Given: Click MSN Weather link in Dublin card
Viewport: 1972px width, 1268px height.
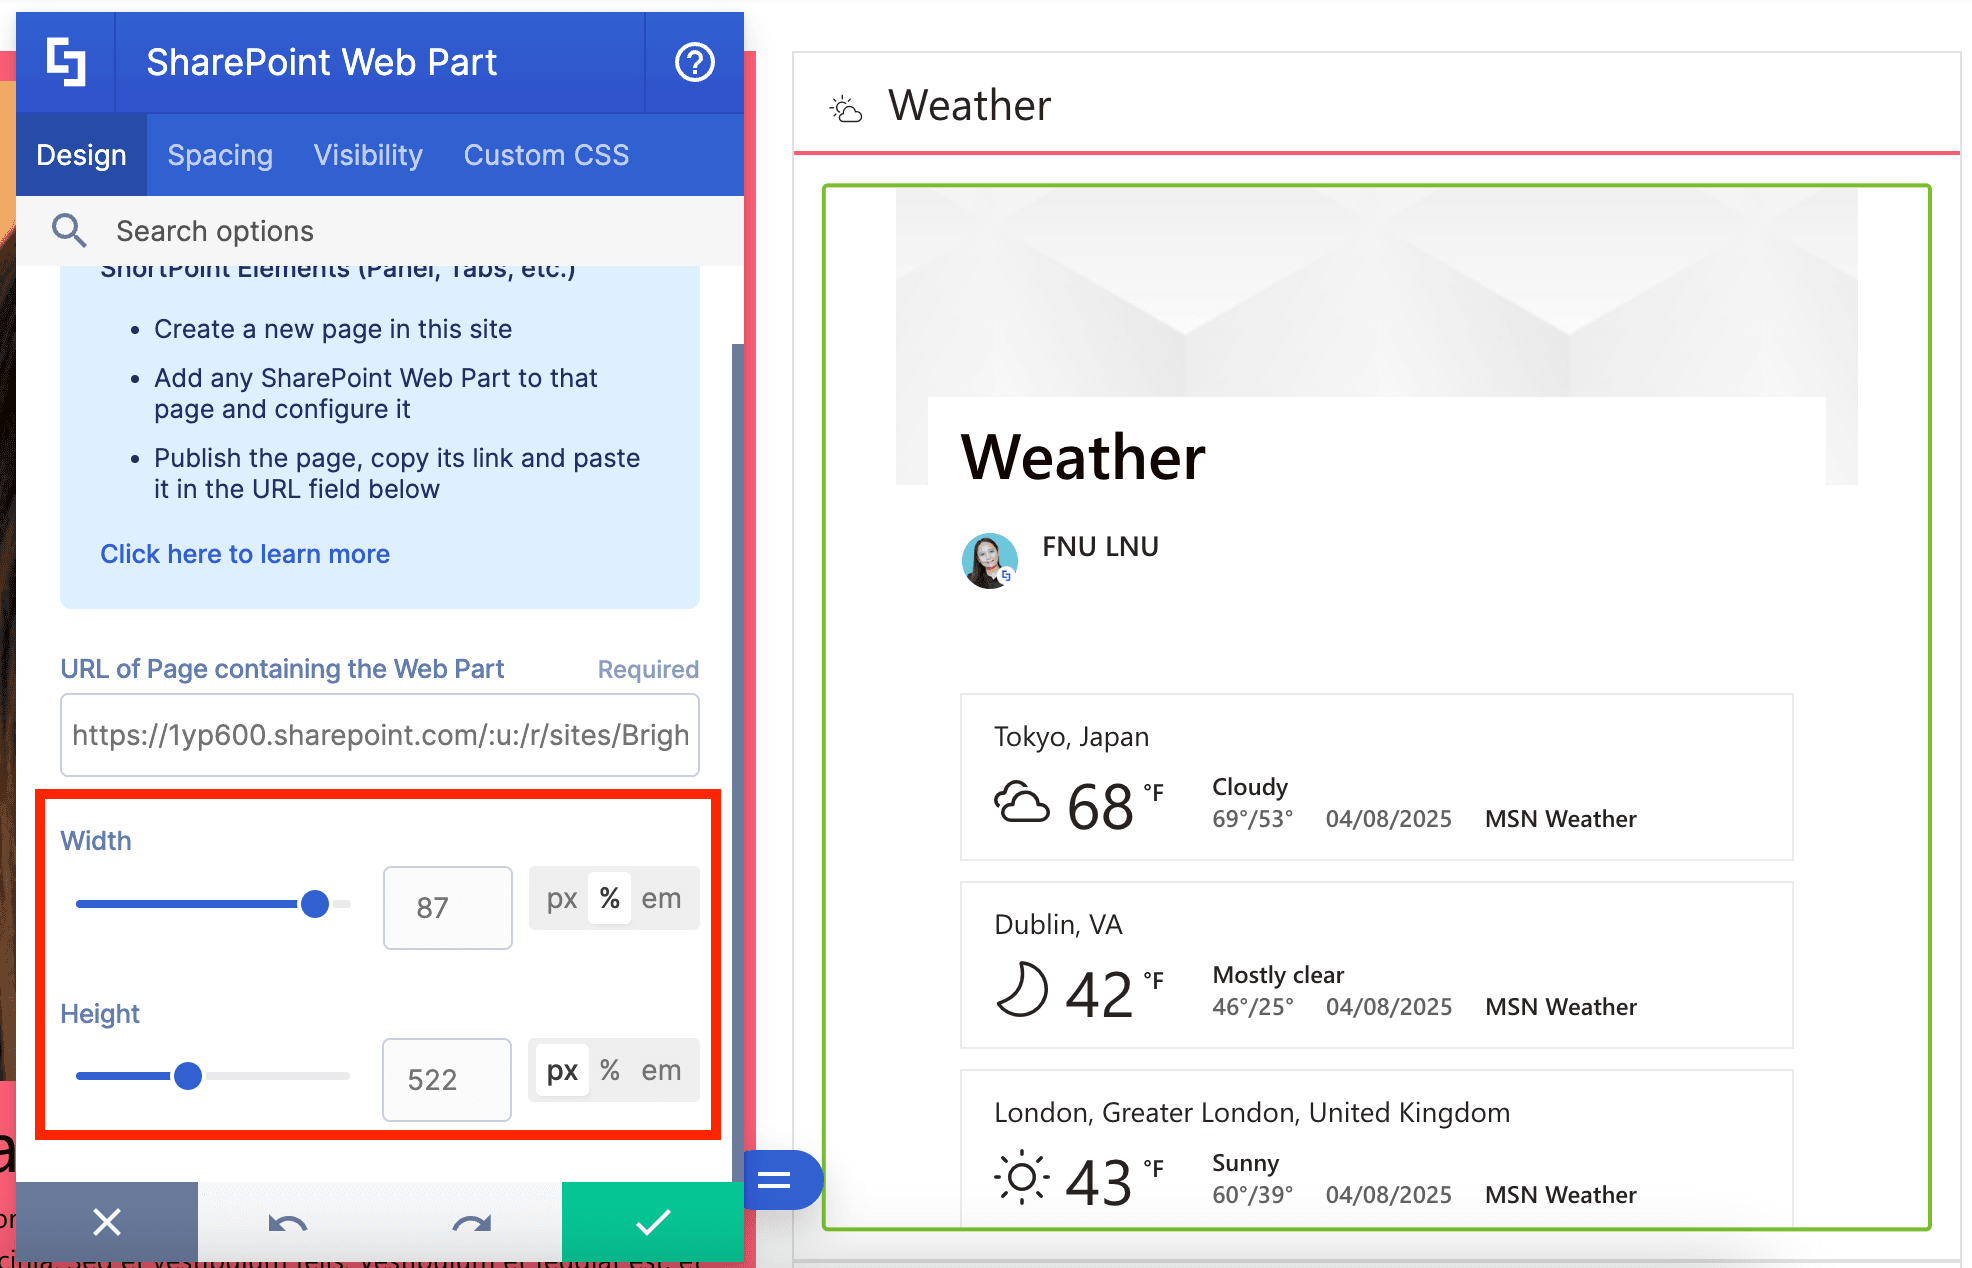Looking at the screenshot, I should point(1560,1007).
